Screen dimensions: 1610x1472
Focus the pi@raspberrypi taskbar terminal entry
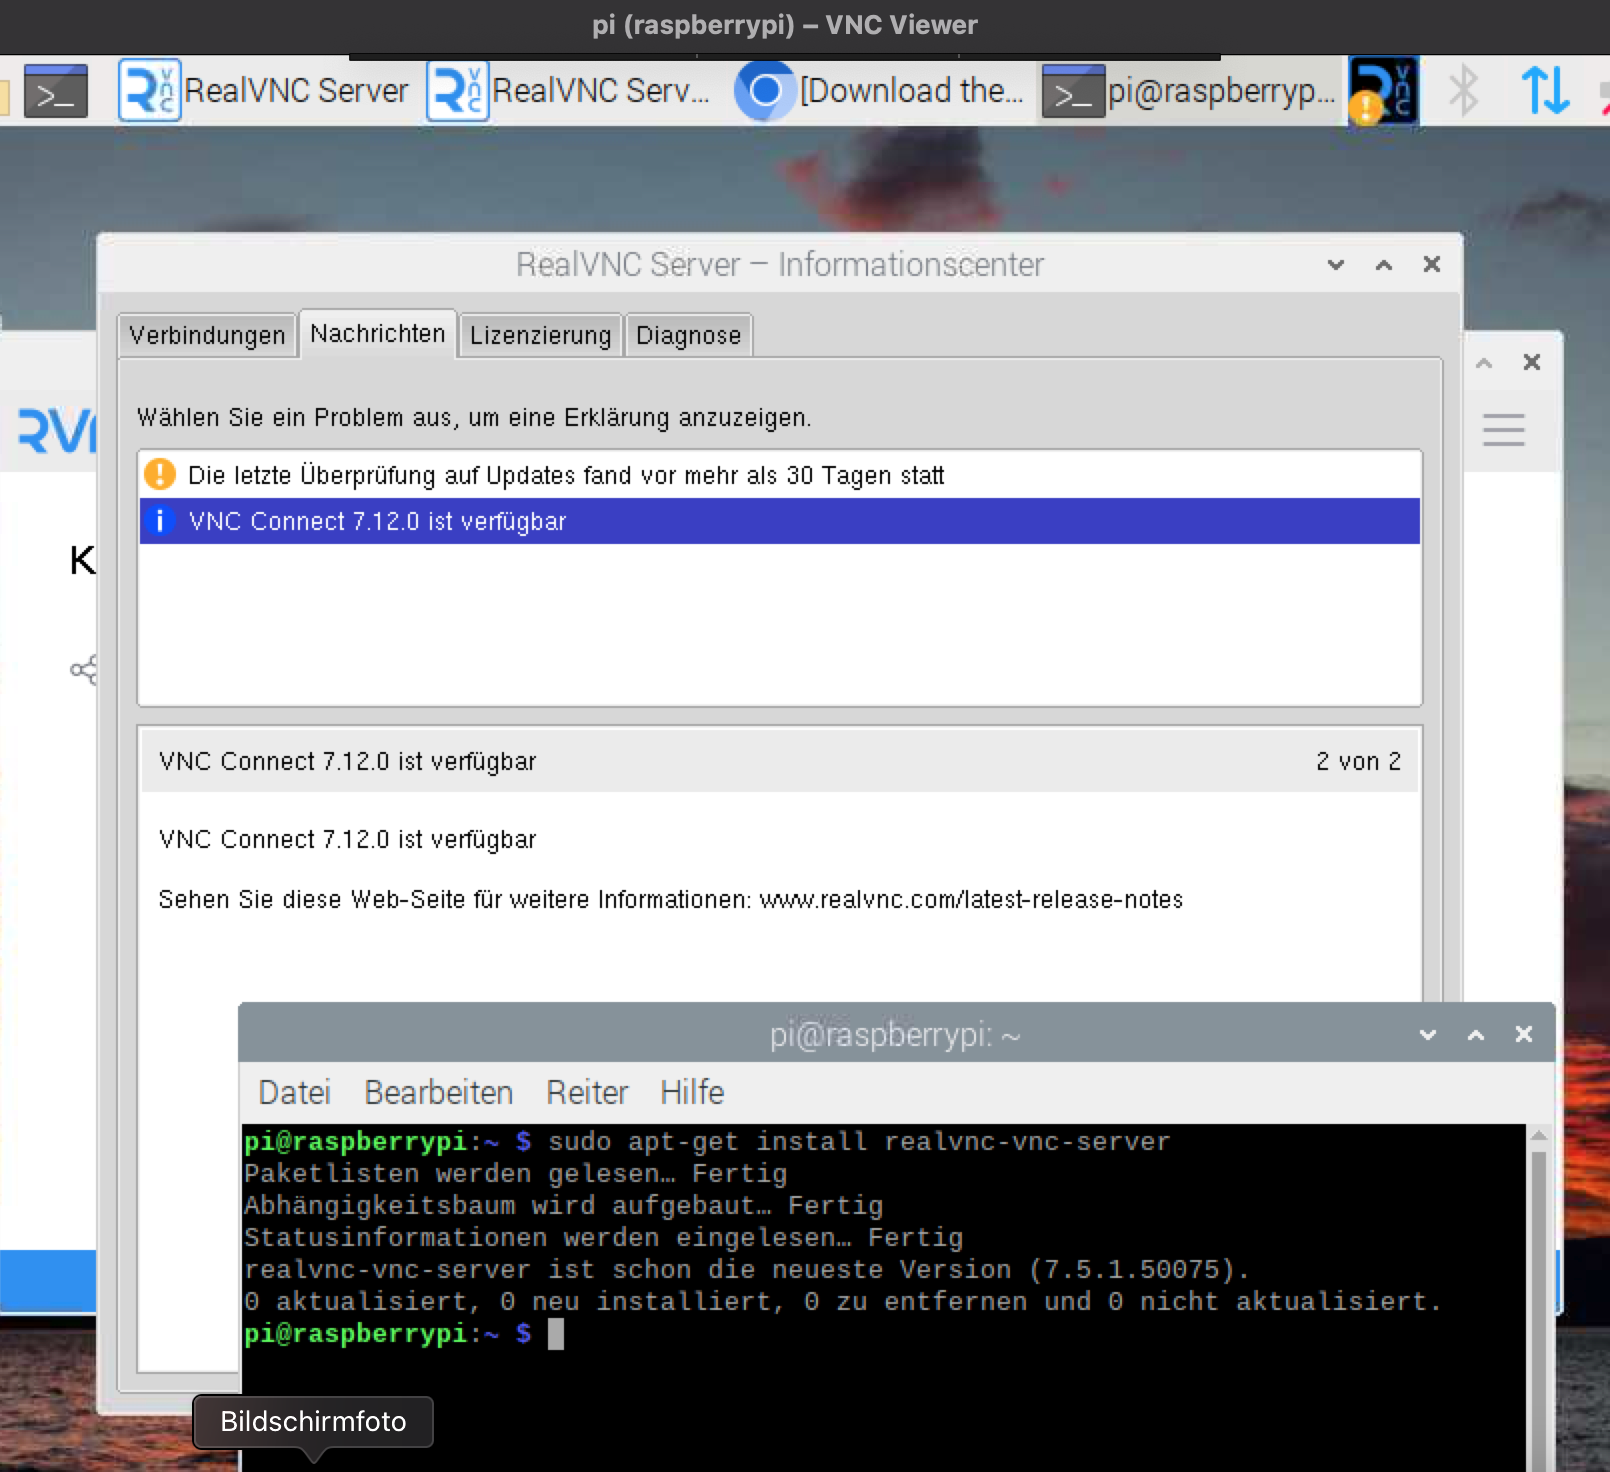[x=1190, y=92]
